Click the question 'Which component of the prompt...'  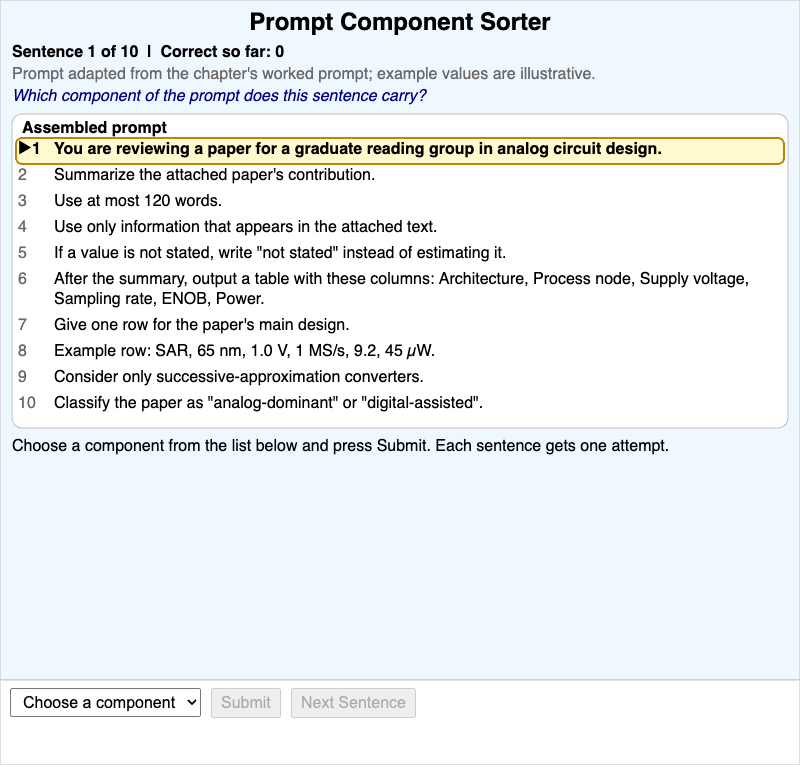(219, 95)
